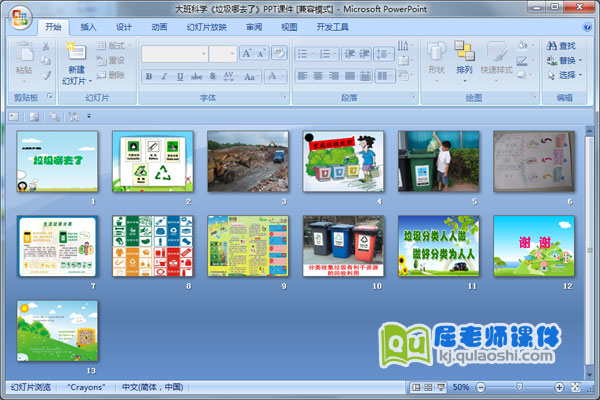The width and height of the screenshot is (600, 400).
Task: Click the New Slide icon
Action: point(76,51)
